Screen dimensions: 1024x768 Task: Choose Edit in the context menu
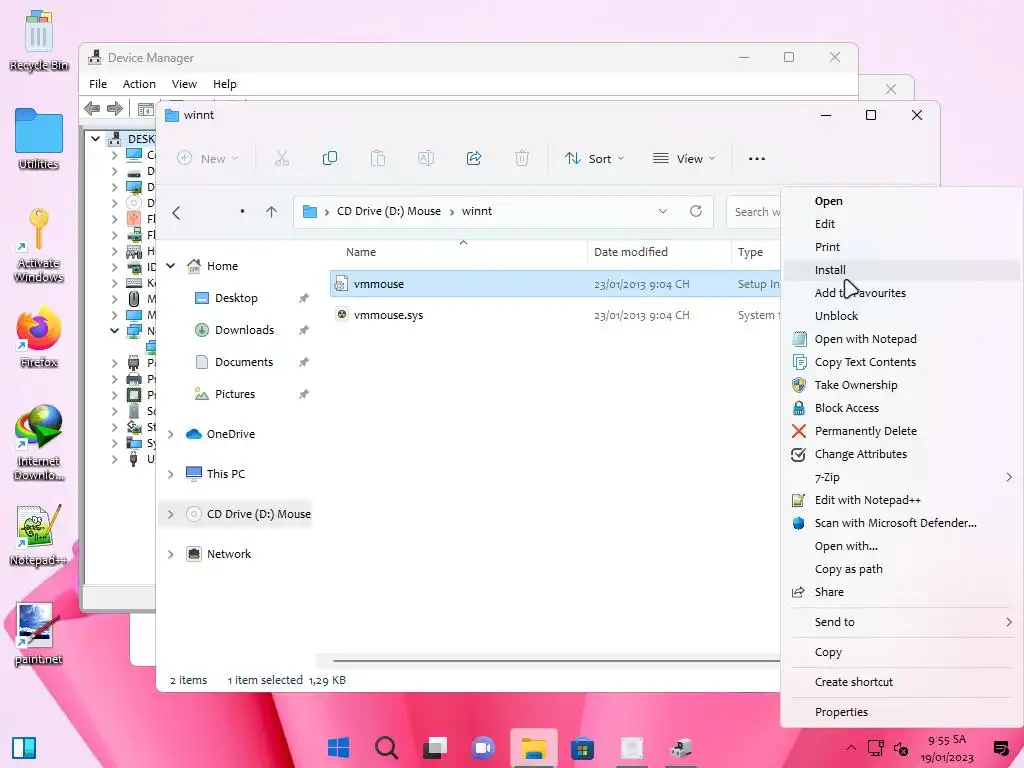coord(902,224)
